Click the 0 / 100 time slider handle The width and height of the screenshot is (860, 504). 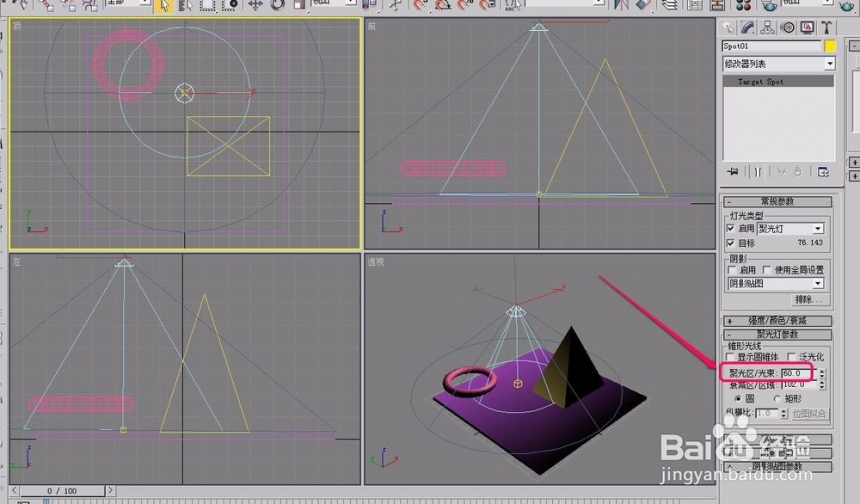coord(62,490)
